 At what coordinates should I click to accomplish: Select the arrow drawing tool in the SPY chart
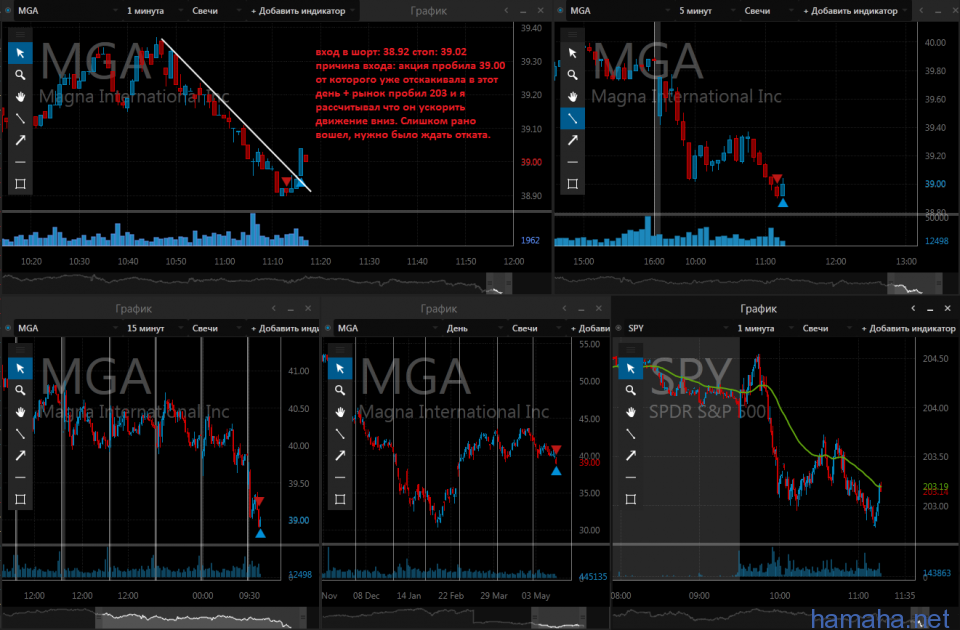click(x=631, y=456)
